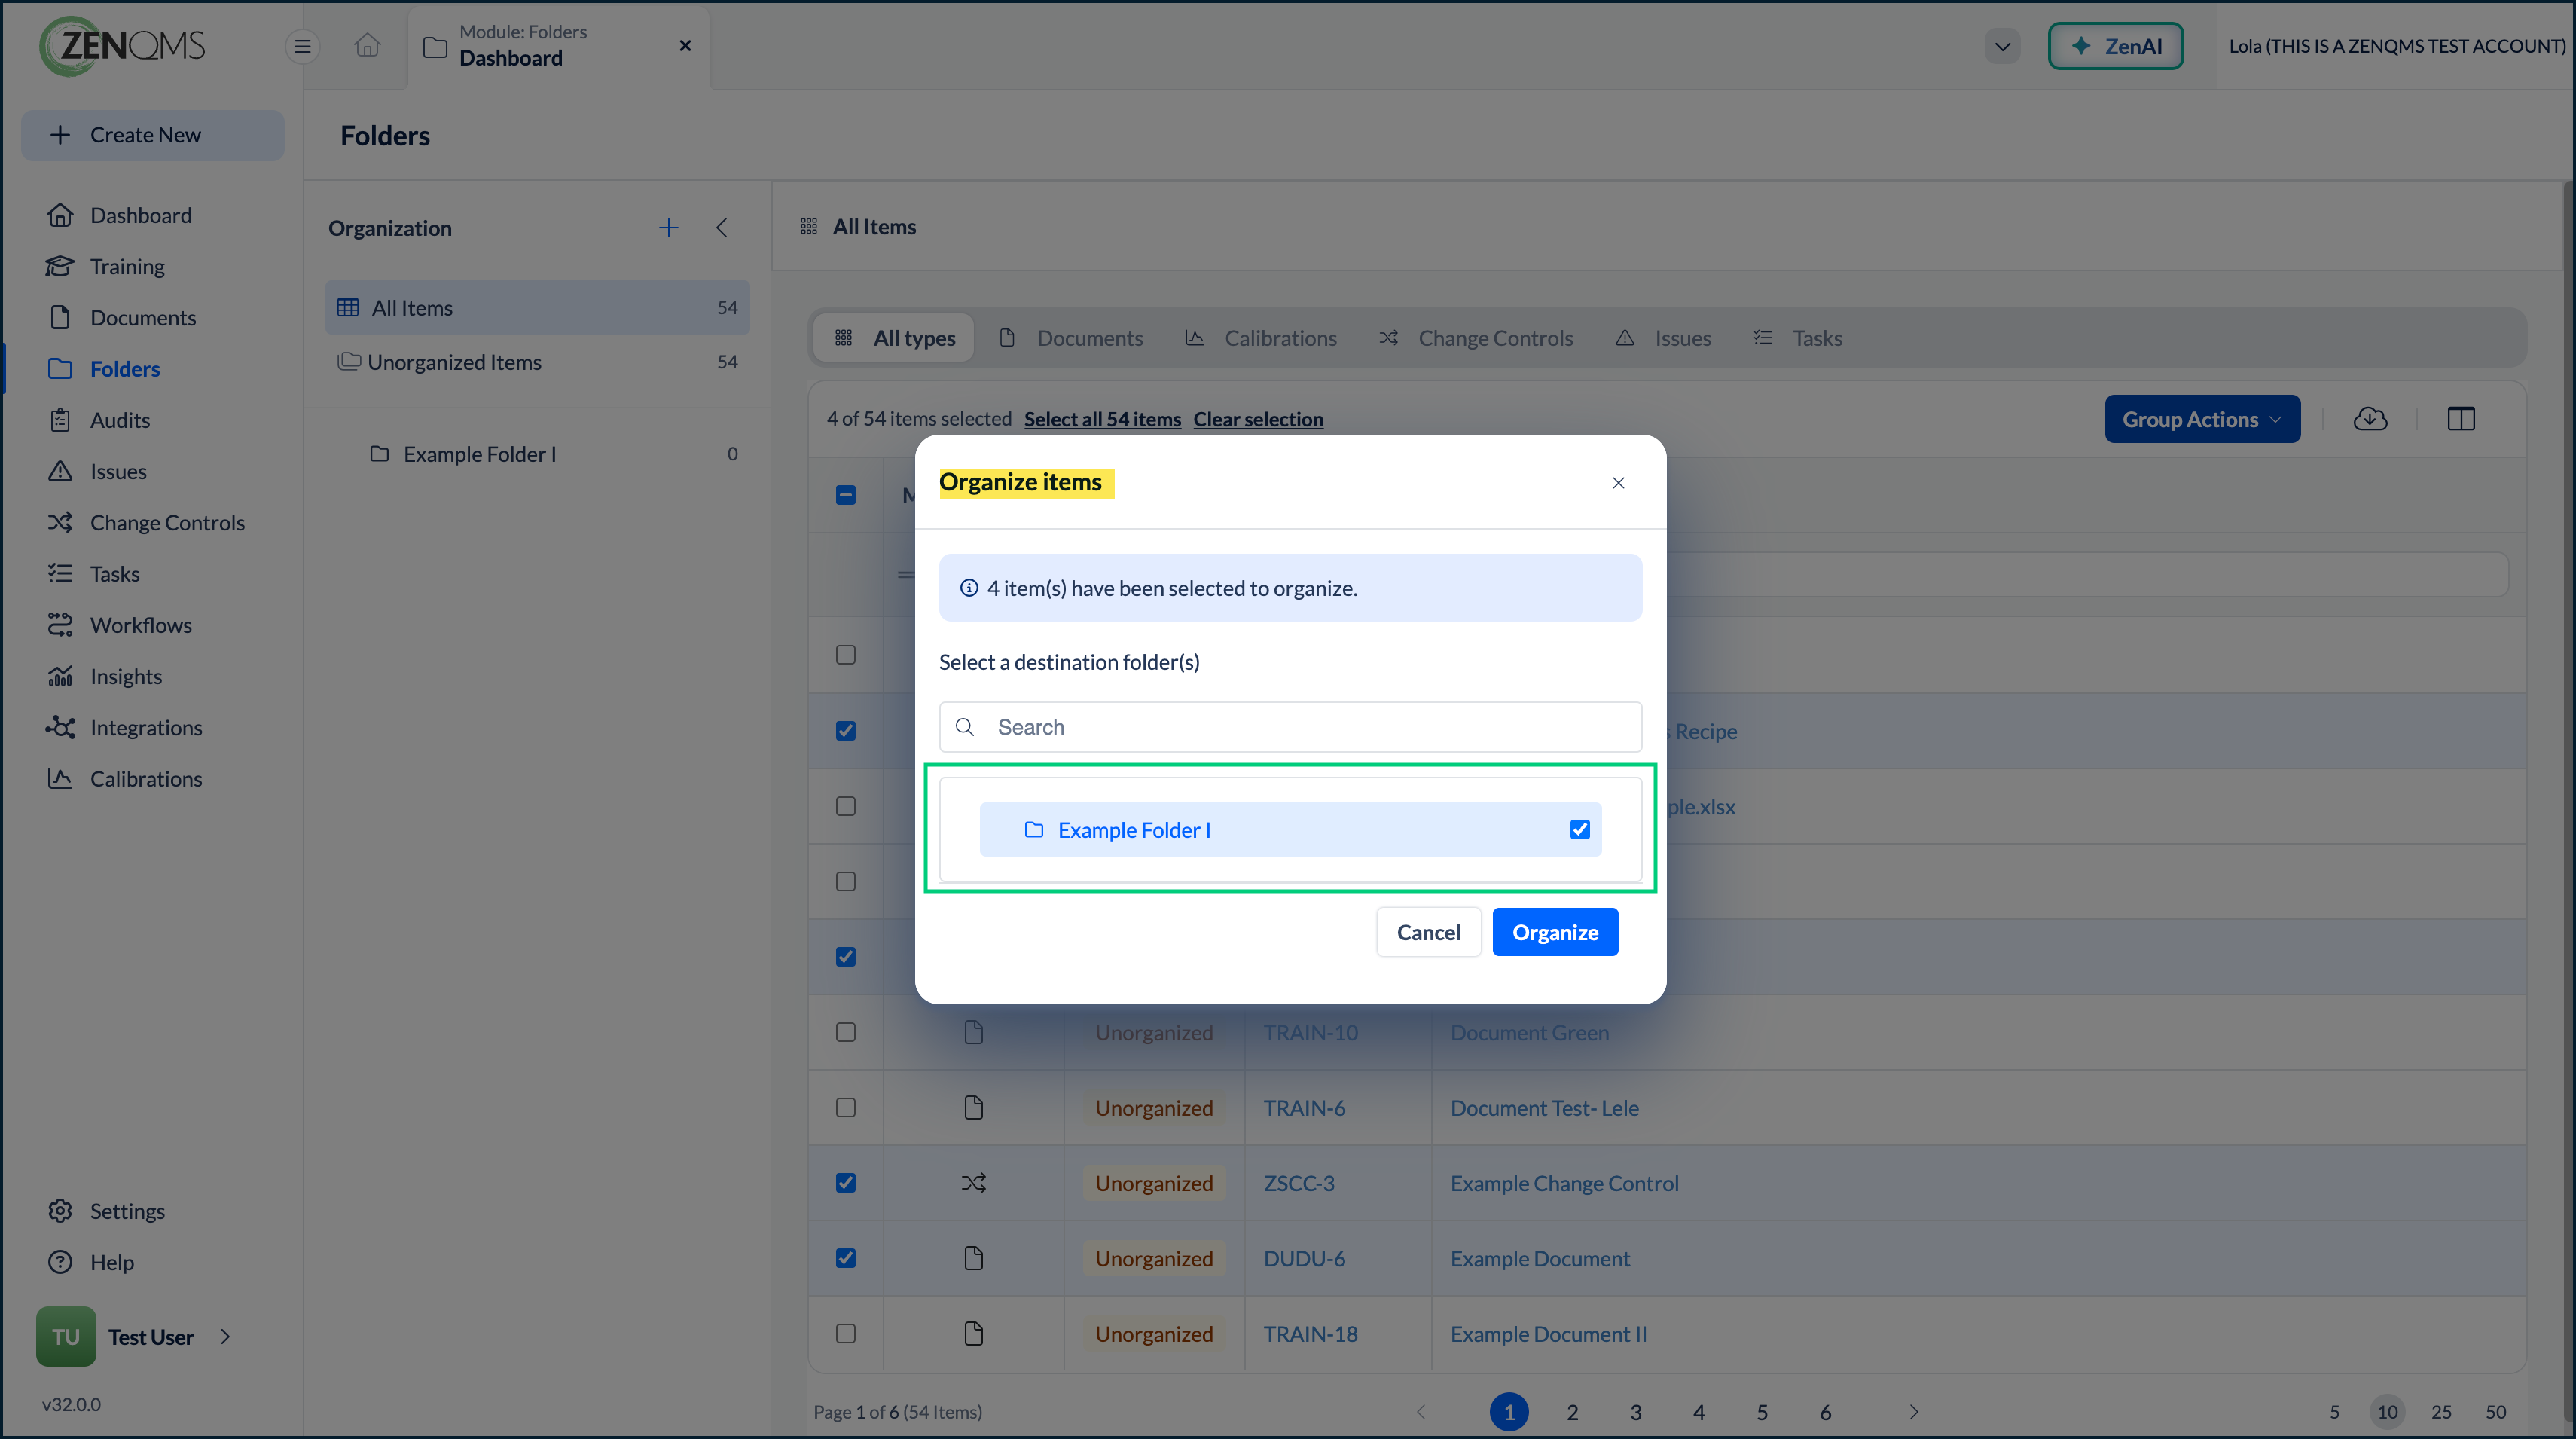Viewport: 2576px width, 1439px height.
Task: Uncheck DUDU-6 Example Document row checkbox
Action: point(846,1258)
